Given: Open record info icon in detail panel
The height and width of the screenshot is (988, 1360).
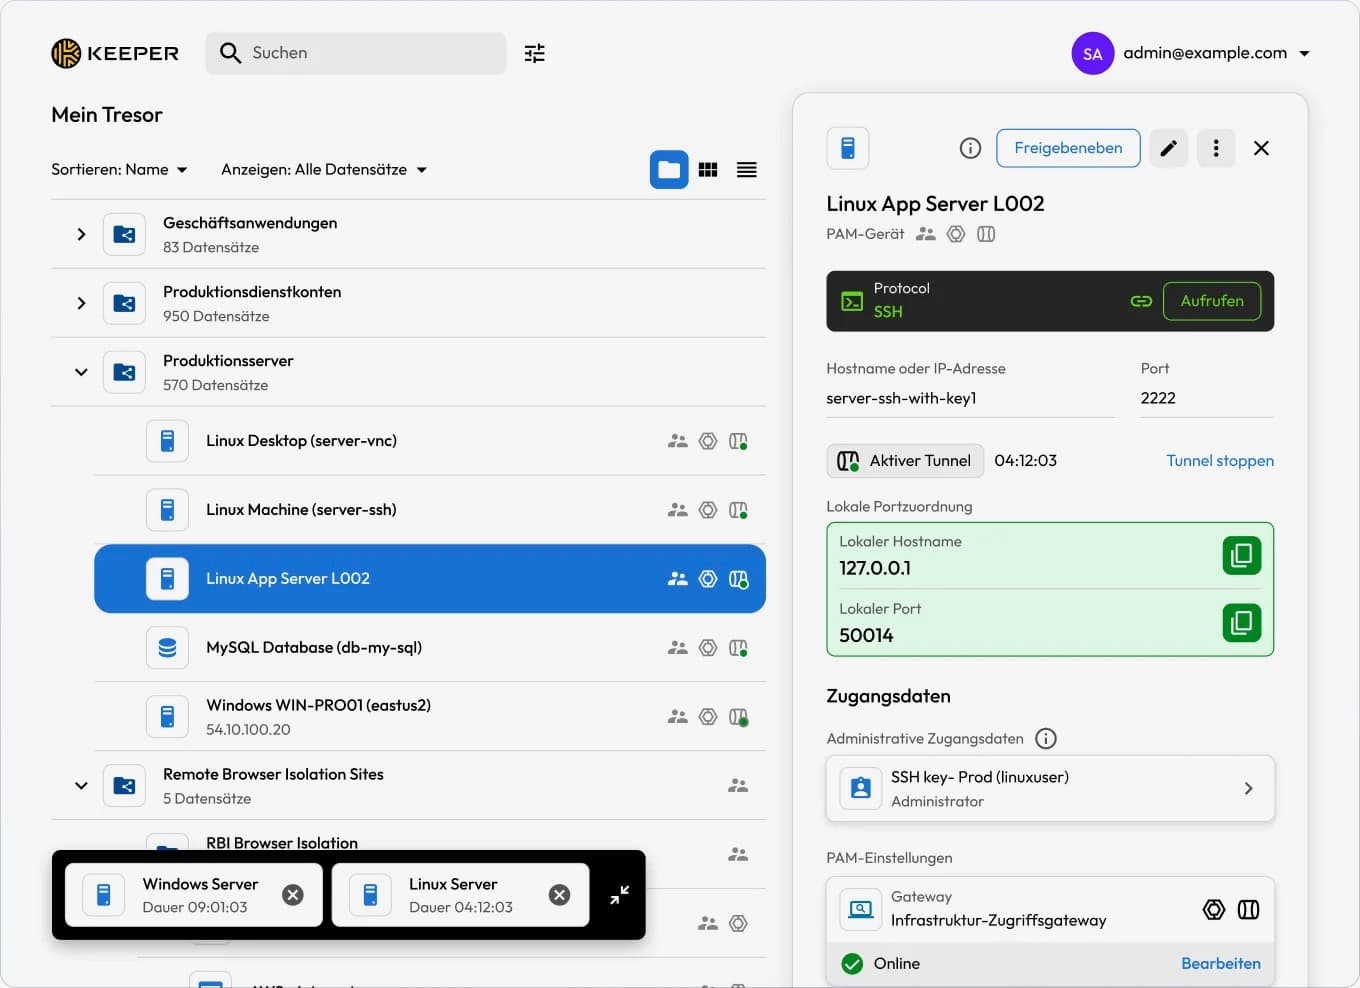Looking at the screenshot, I should click(970, 148).
